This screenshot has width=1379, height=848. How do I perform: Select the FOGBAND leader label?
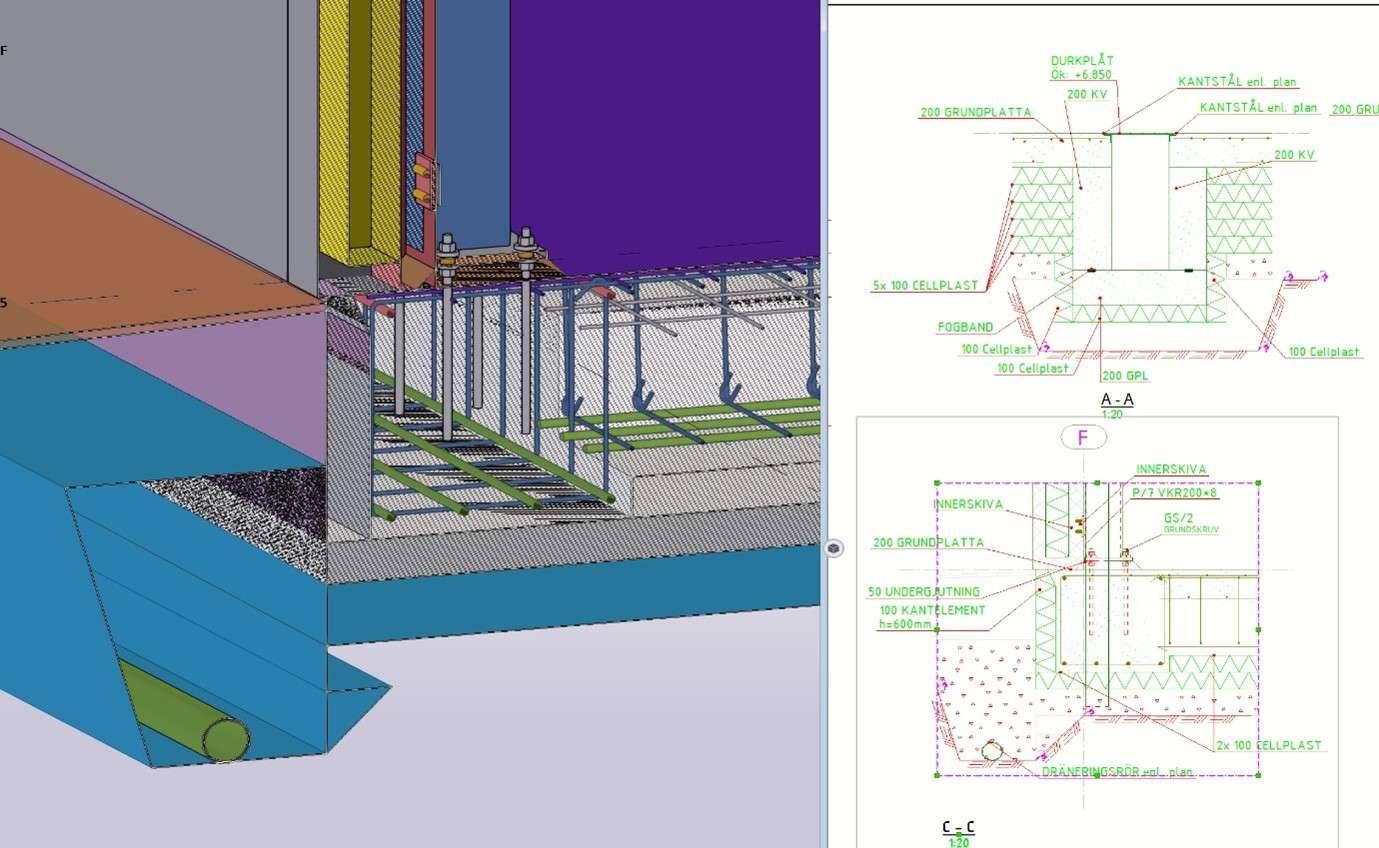966,326
